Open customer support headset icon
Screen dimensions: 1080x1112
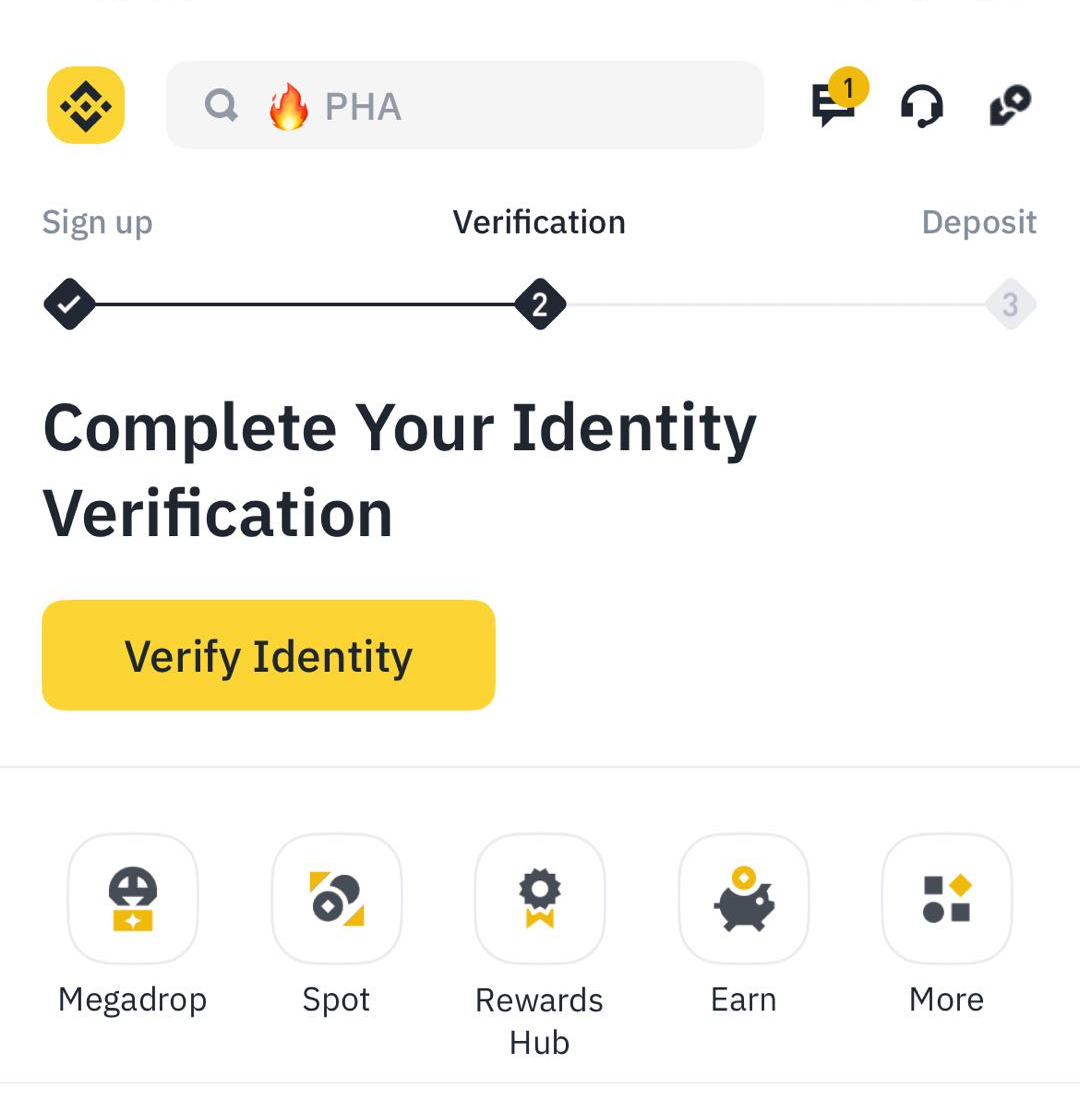[x=921, y=106]
